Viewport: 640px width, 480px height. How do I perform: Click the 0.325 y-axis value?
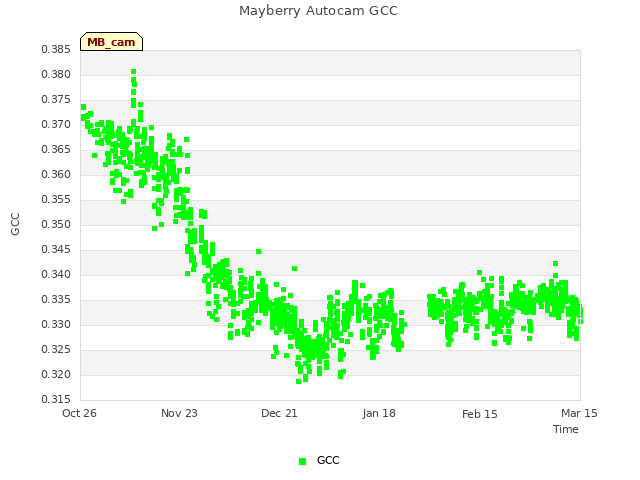[56, 349]
